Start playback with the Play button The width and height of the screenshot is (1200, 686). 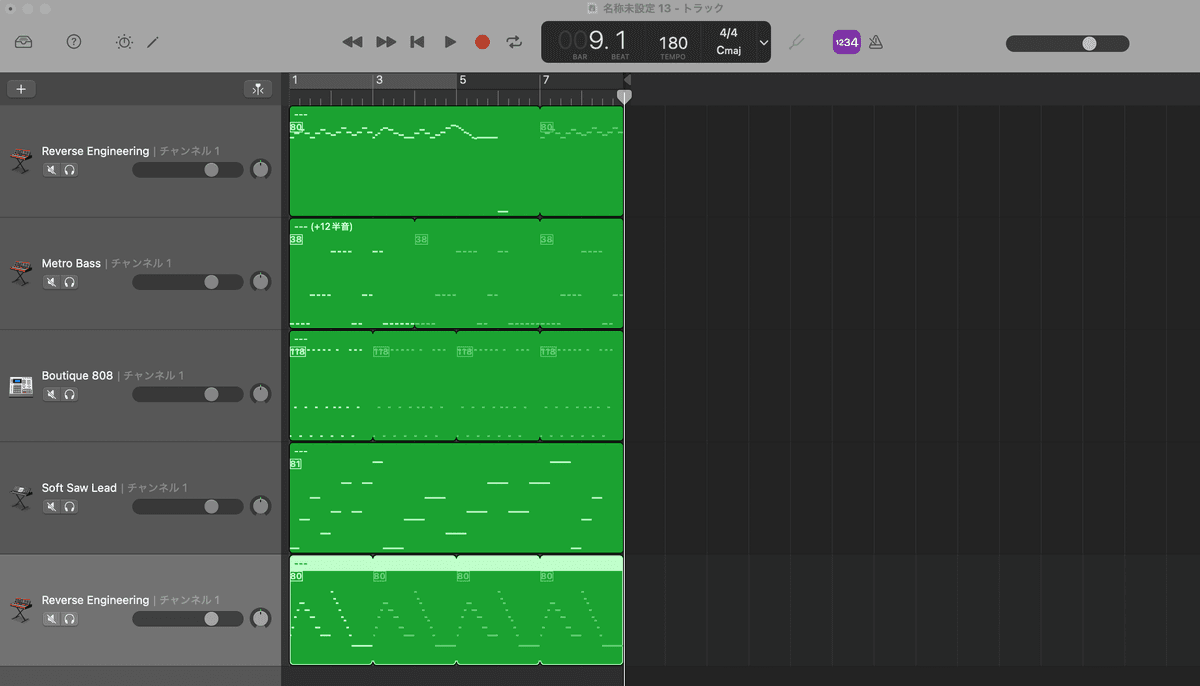click(x=450, y=42)
